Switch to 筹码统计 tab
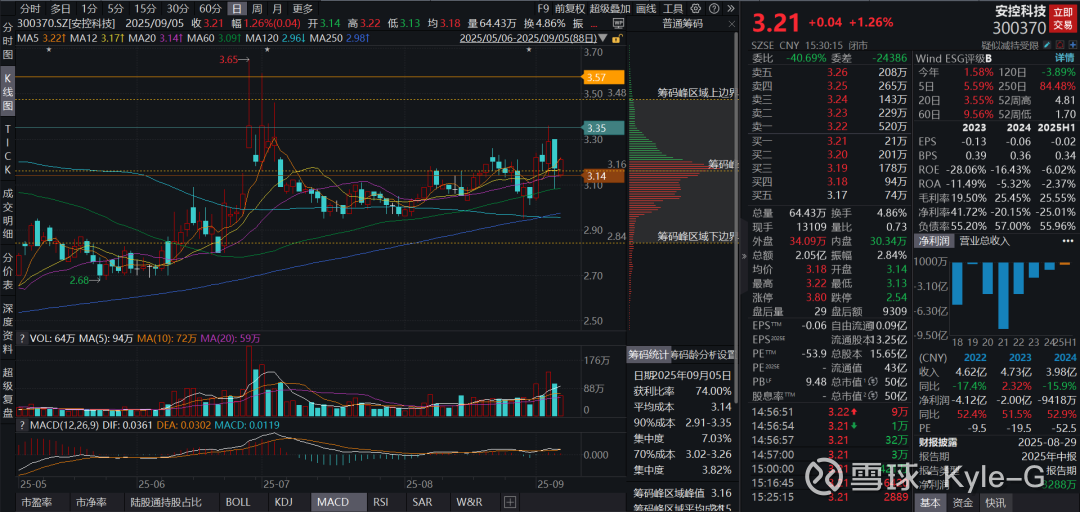Viewport: 1080px width, 512px height. [648, 355]
